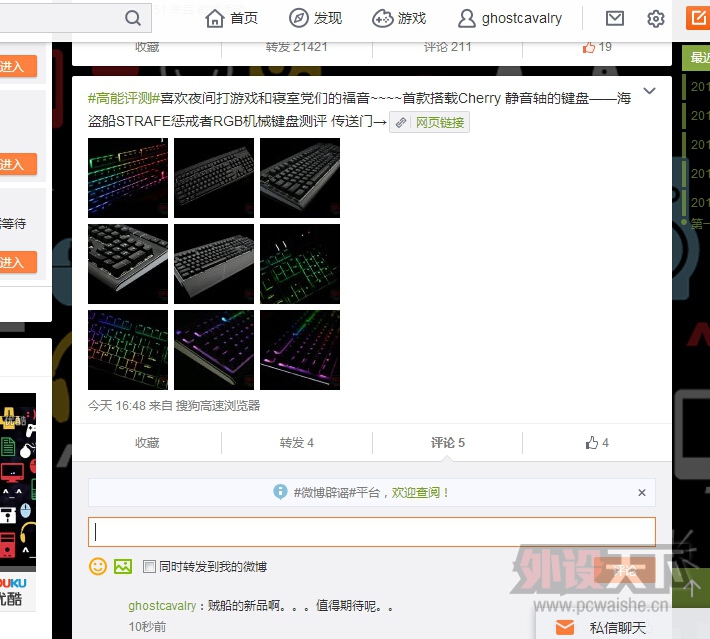Open emoji smiley picker
710x639 pixels.
(98, 567)
